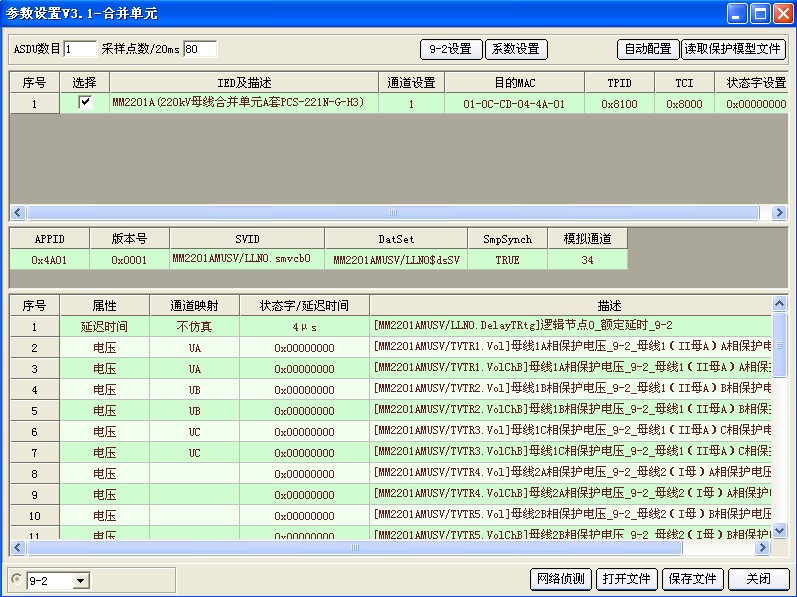Click 读取保护模型文件 button

(733, 49)
